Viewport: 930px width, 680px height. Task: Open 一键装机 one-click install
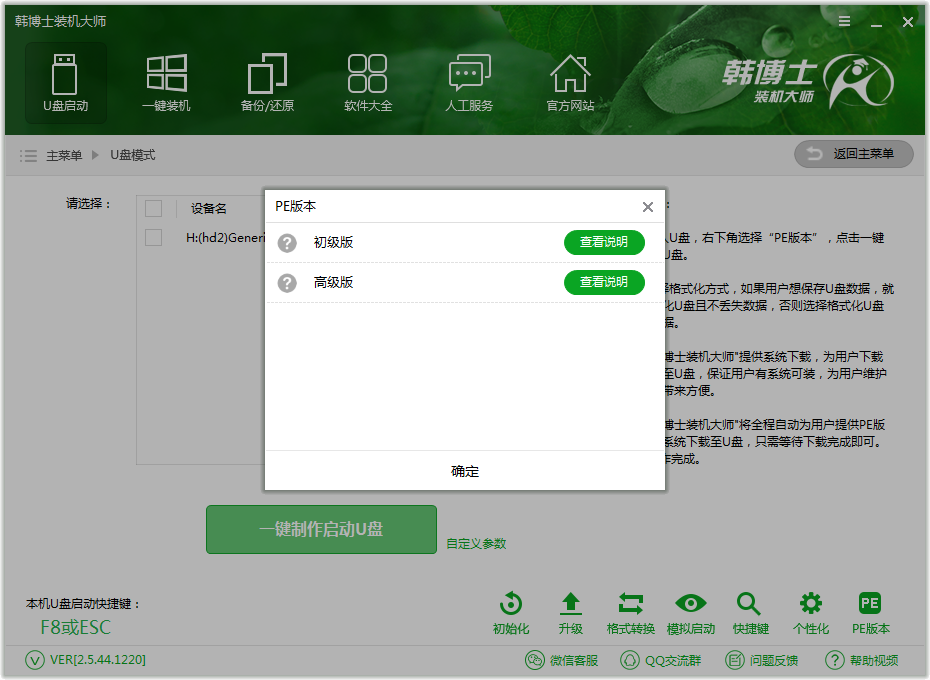click(167, 82)
